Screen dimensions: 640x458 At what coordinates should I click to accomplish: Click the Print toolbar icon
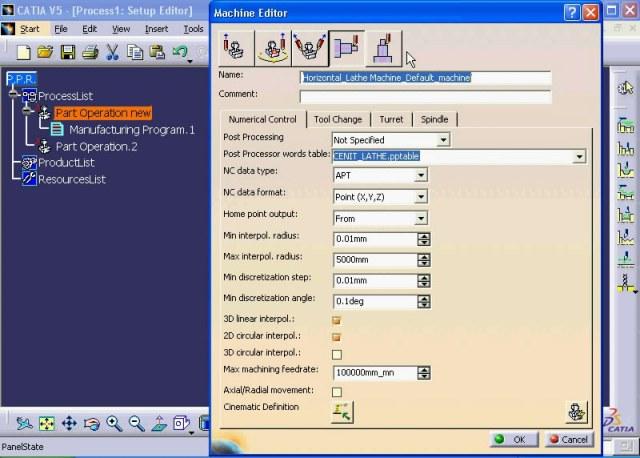[x=90, y=52]
